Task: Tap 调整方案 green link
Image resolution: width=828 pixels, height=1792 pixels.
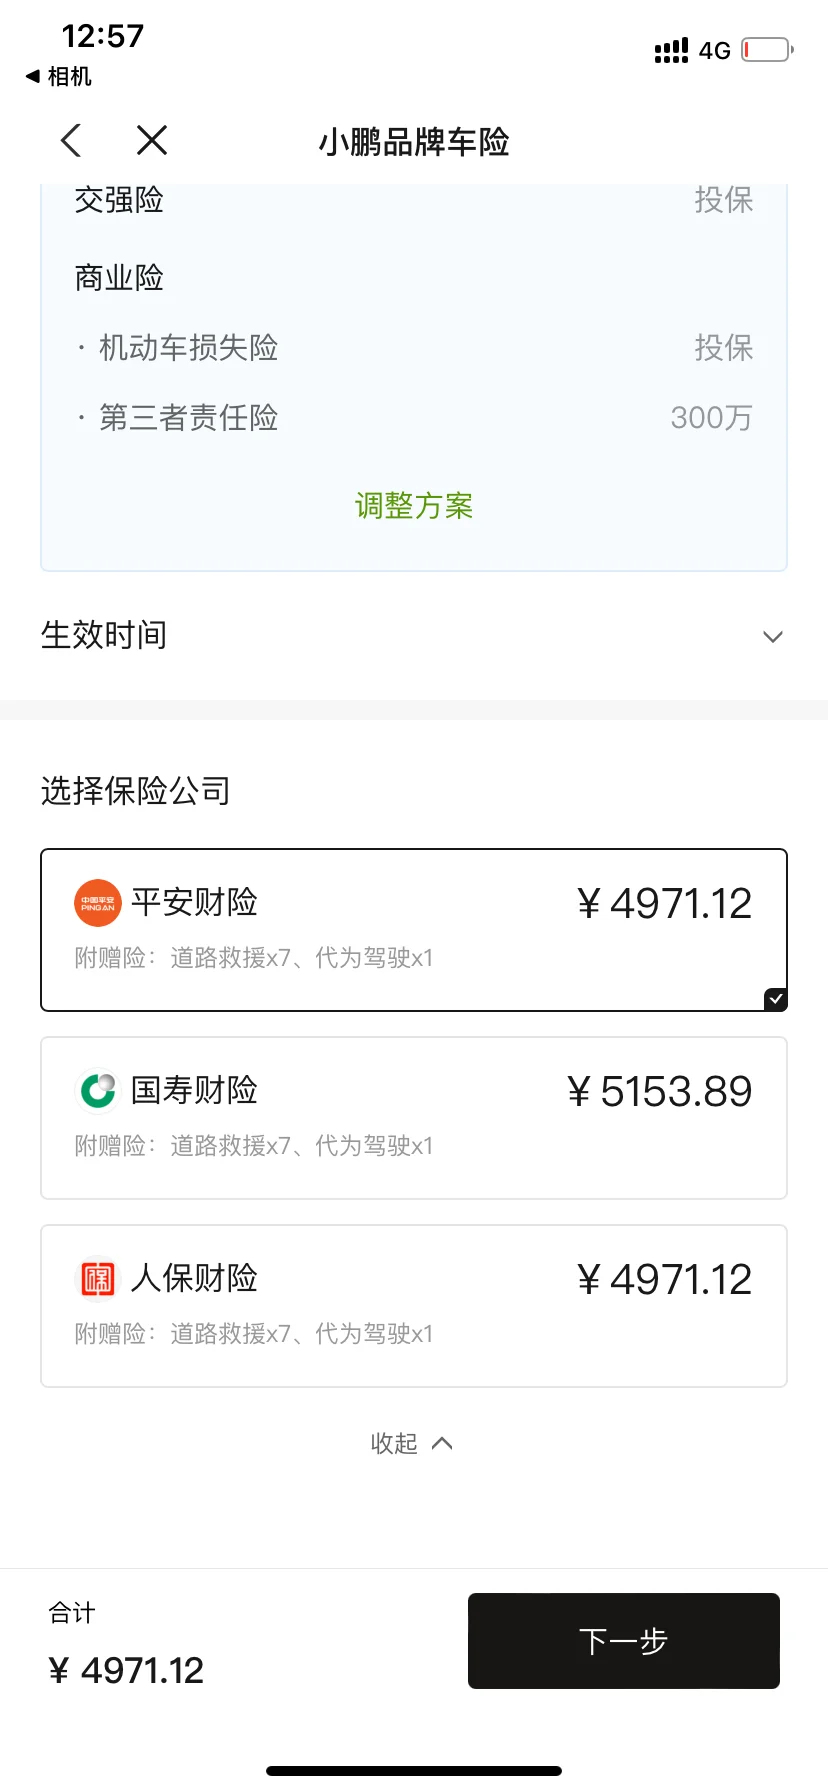Action: pyautogui.click(x=414, y=506)
